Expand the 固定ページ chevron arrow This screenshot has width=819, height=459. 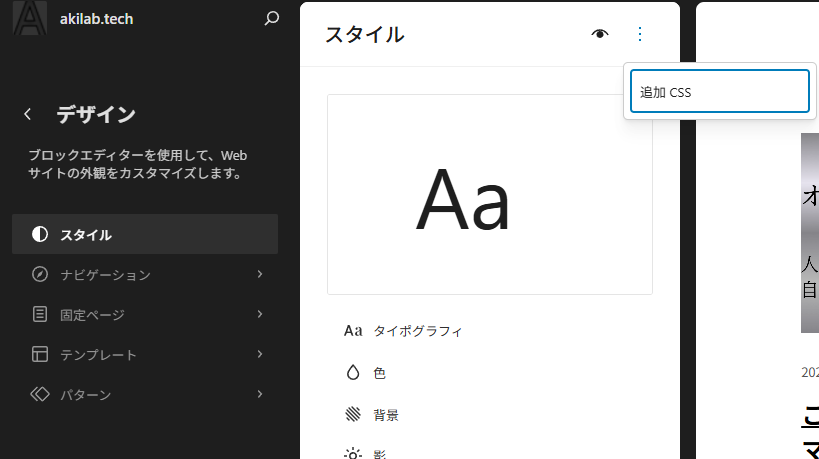(x=259, y=314)
